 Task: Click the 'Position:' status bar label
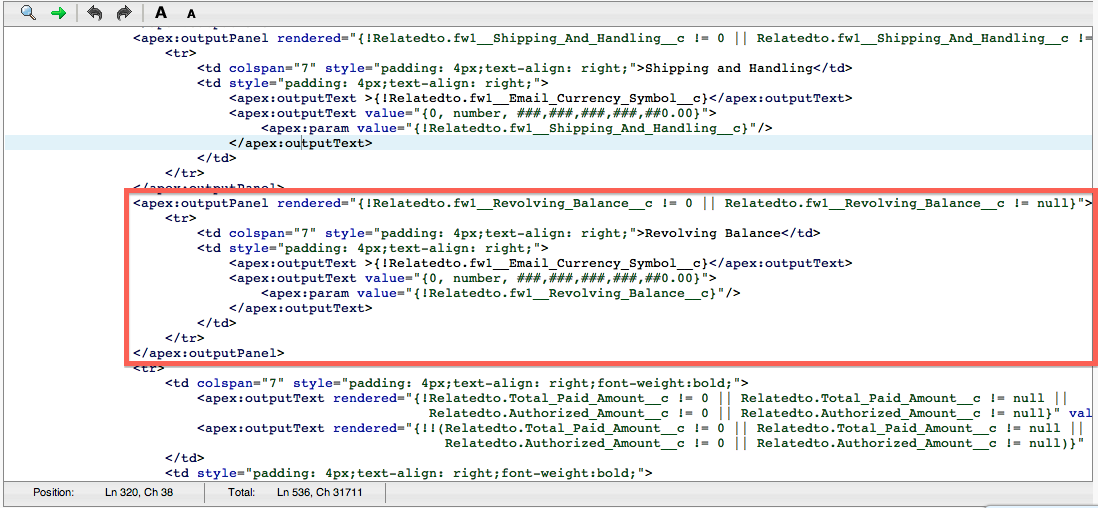pyautogui.click(x=53, y=493)
